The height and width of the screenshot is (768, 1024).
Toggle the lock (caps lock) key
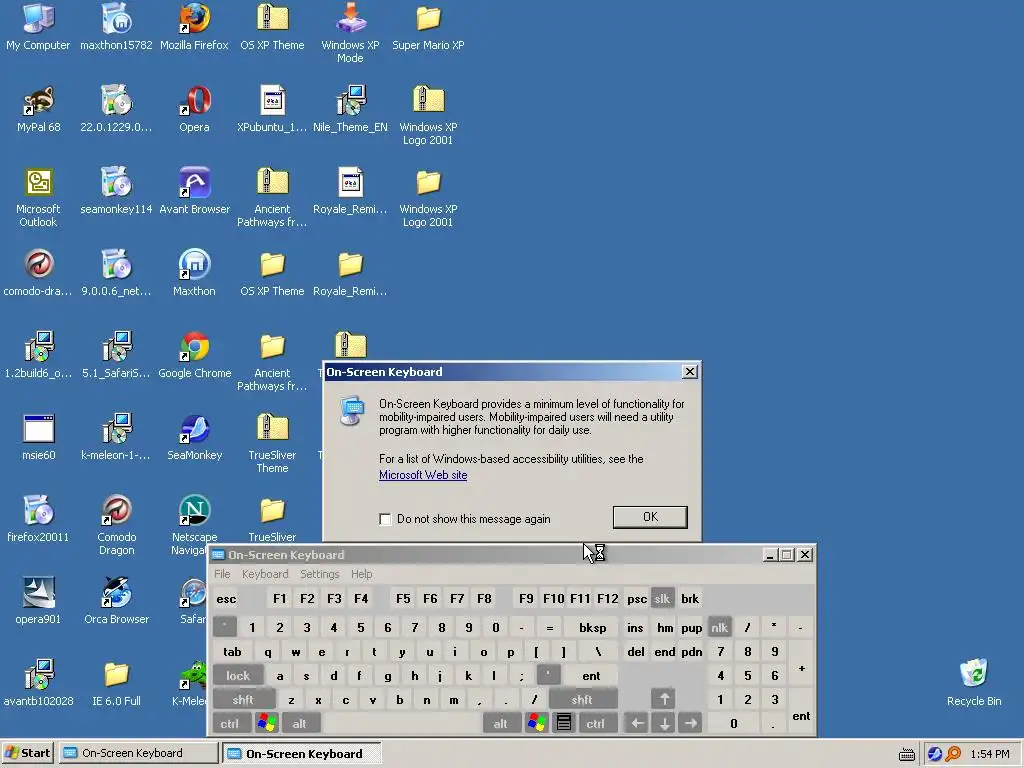click(238, 676)
